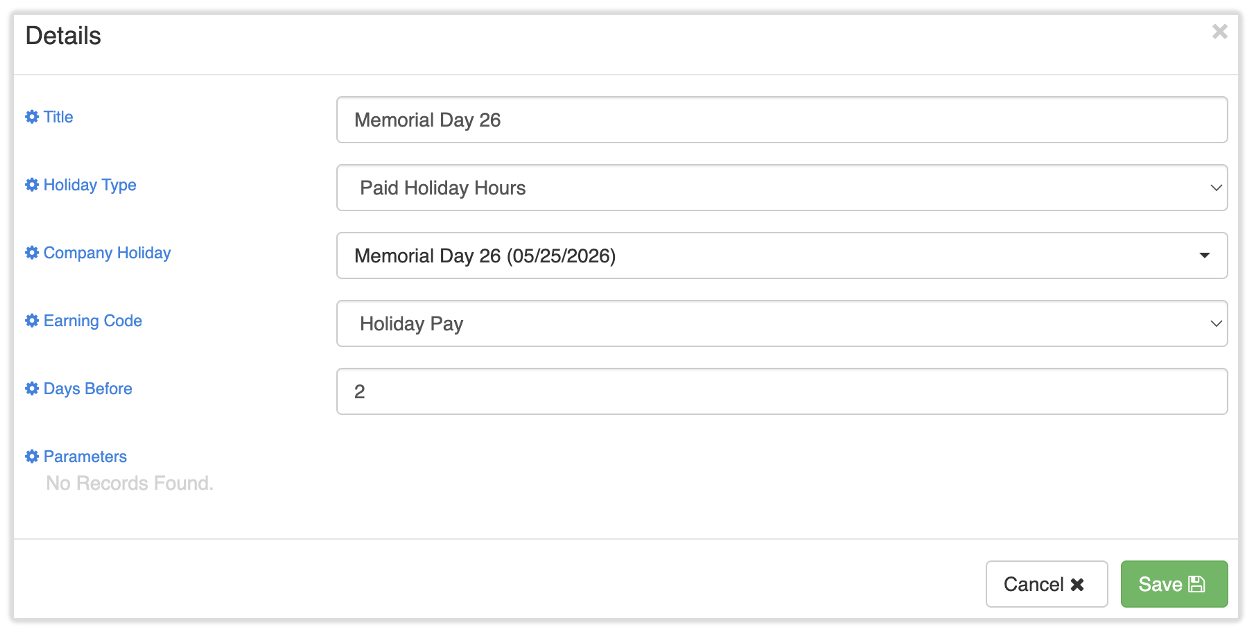Image resolution: width=1252 pixels, height=634 pixels.
Task: Click the gear icon beside Title
Action: click(32, 117)
